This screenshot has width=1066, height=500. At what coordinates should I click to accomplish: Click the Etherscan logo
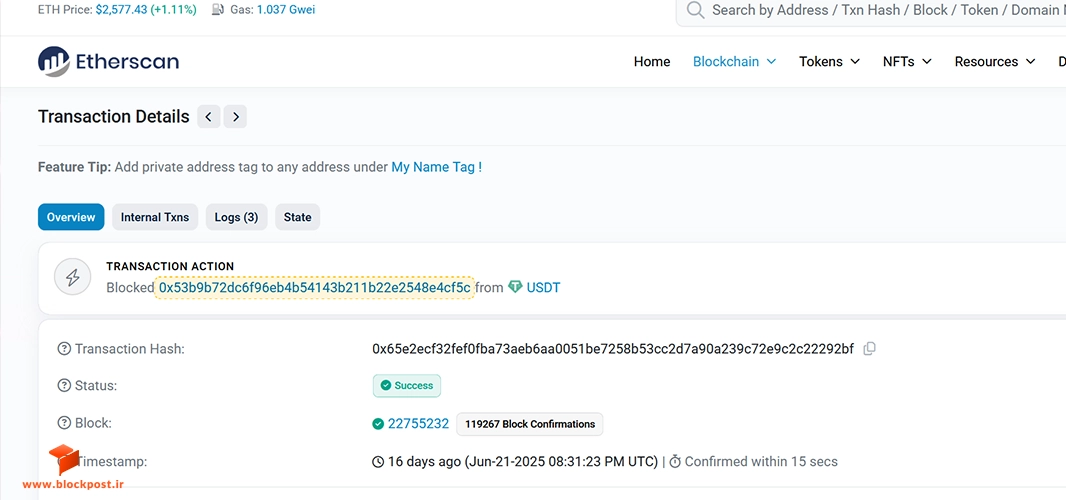[x=109, y=61]
